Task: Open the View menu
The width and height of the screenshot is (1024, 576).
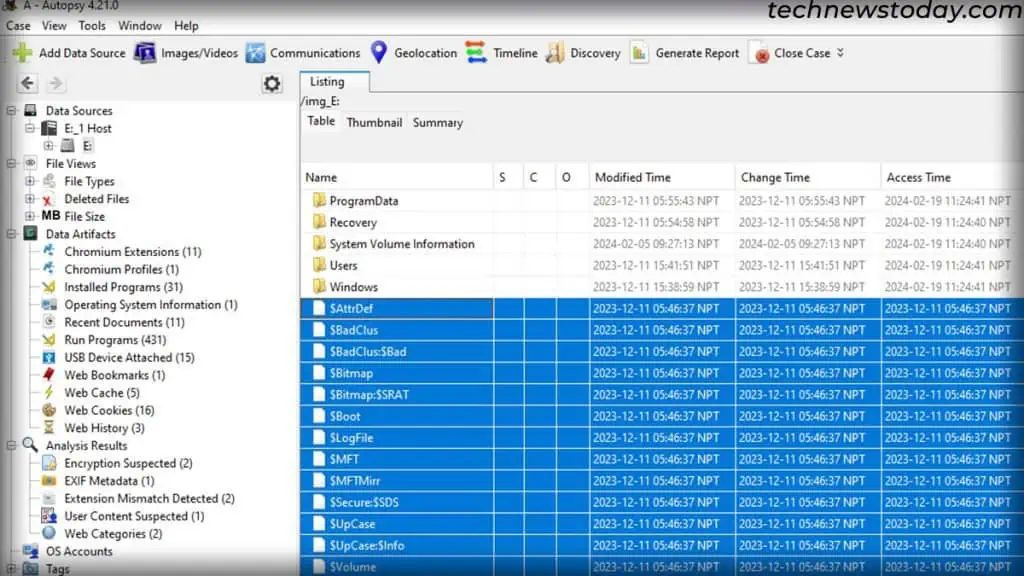Action: pos(54,25)
